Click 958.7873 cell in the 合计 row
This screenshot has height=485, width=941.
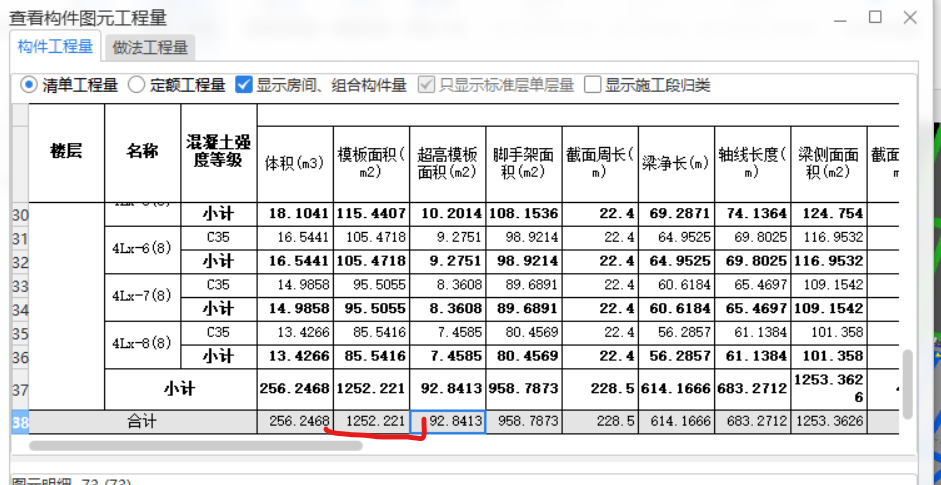[x=524, y=423]
